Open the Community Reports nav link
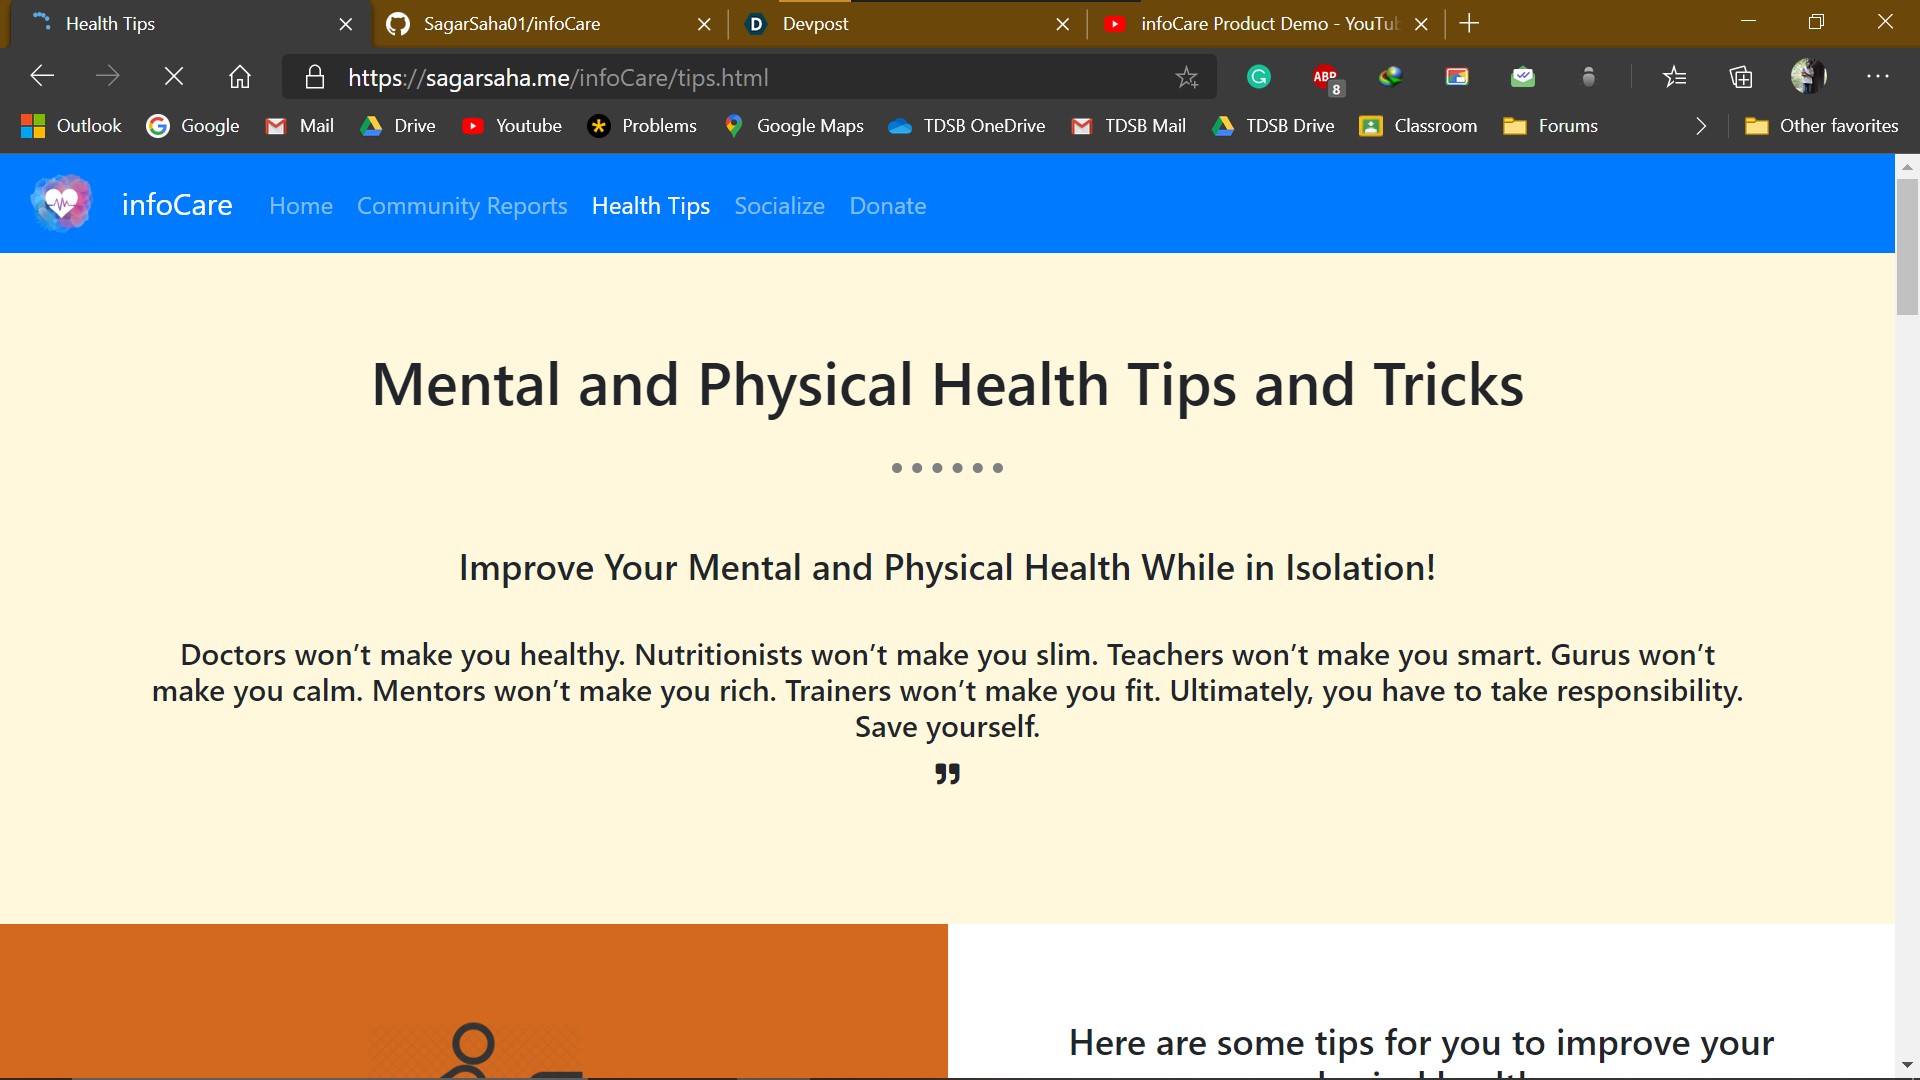Viewport: 1920px width, 1080px height. [462, 206]
